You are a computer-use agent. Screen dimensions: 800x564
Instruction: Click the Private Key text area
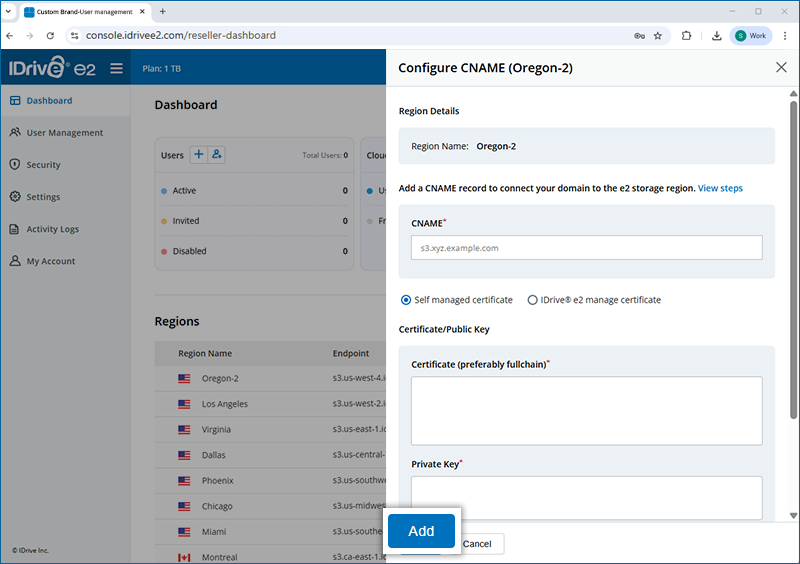(x=587, y=498)
